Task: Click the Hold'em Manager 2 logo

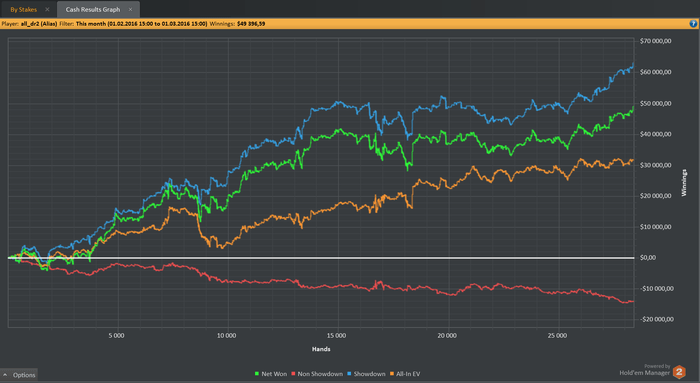Action: pyautogui.click(x=679, y=372)
